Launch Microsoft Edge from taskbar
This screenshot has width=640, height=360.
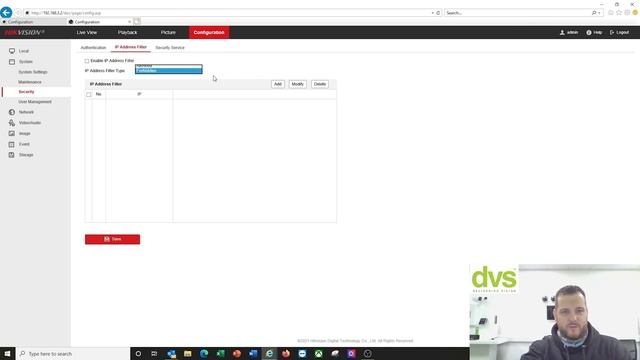[204, 353]
